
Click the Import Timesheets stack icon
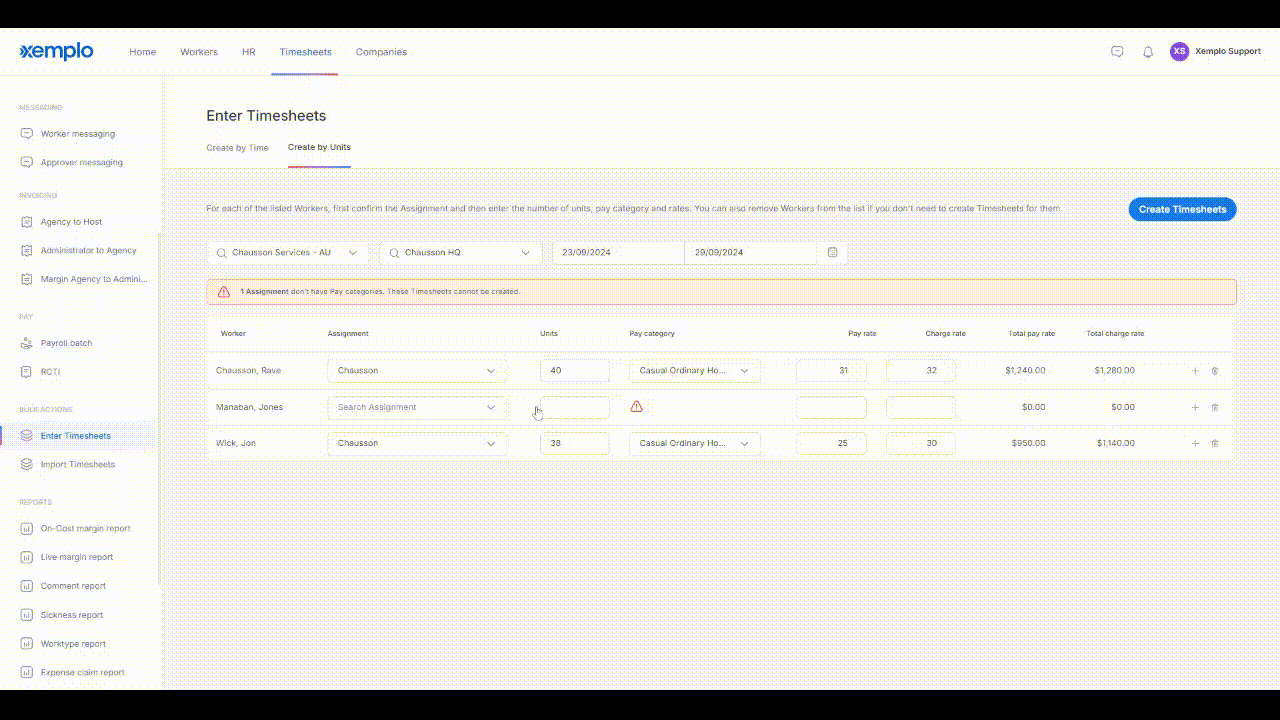[x=27, y=464]
